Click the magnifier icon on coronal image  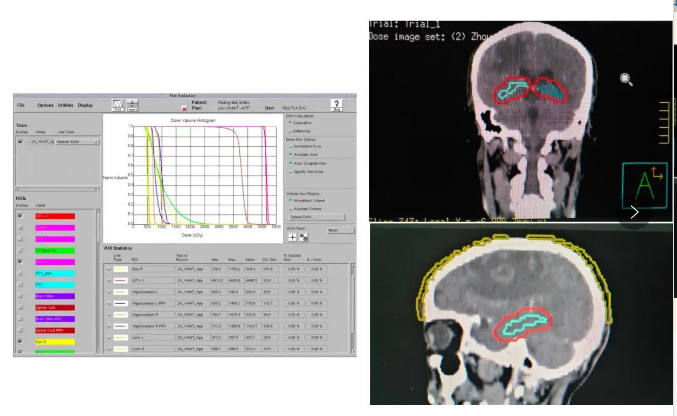click(x=626, y=79)
